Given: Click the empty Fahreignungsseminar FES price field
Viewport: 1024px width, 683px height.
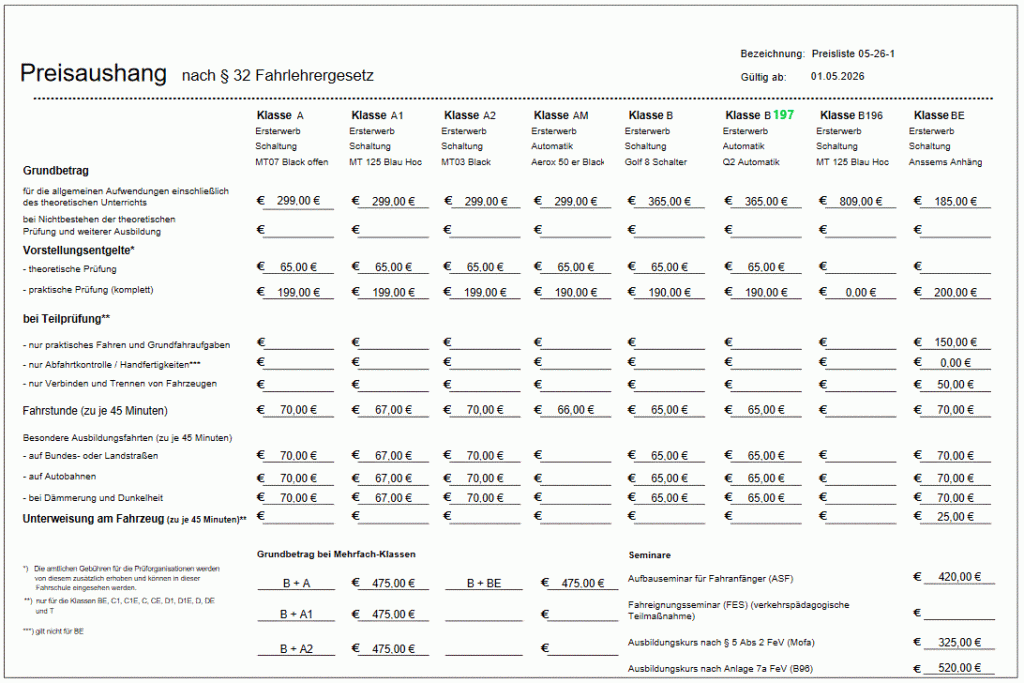Looking at the screenshot, I should [x=957, y=612].
